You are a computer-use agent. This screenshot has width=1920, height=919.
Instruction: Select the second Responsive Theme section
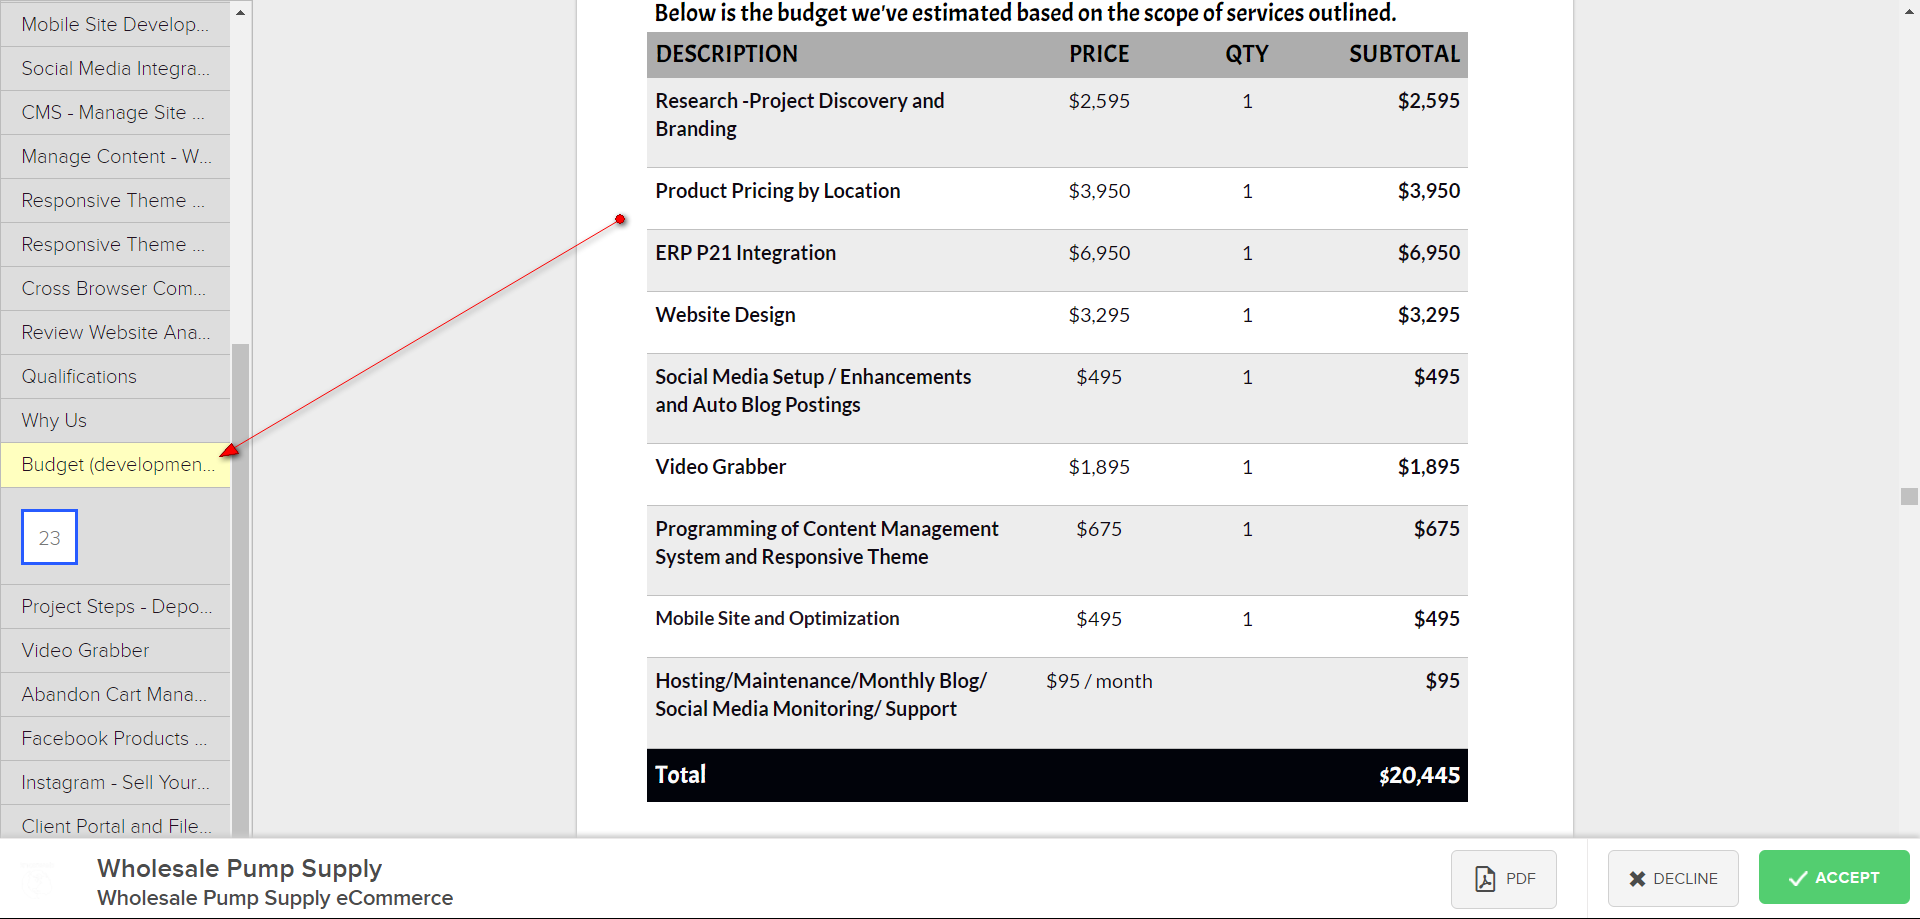pos(115,244)
